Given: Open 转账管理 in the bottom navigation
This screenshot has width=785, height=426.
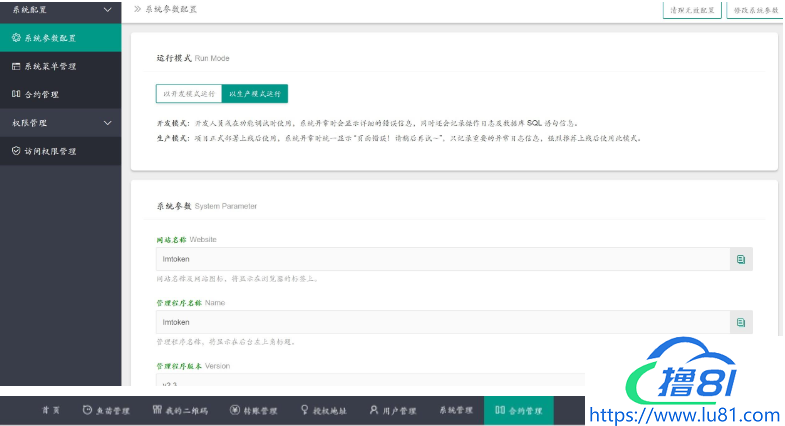Looking at the screenshot, I should click(256, 410).
